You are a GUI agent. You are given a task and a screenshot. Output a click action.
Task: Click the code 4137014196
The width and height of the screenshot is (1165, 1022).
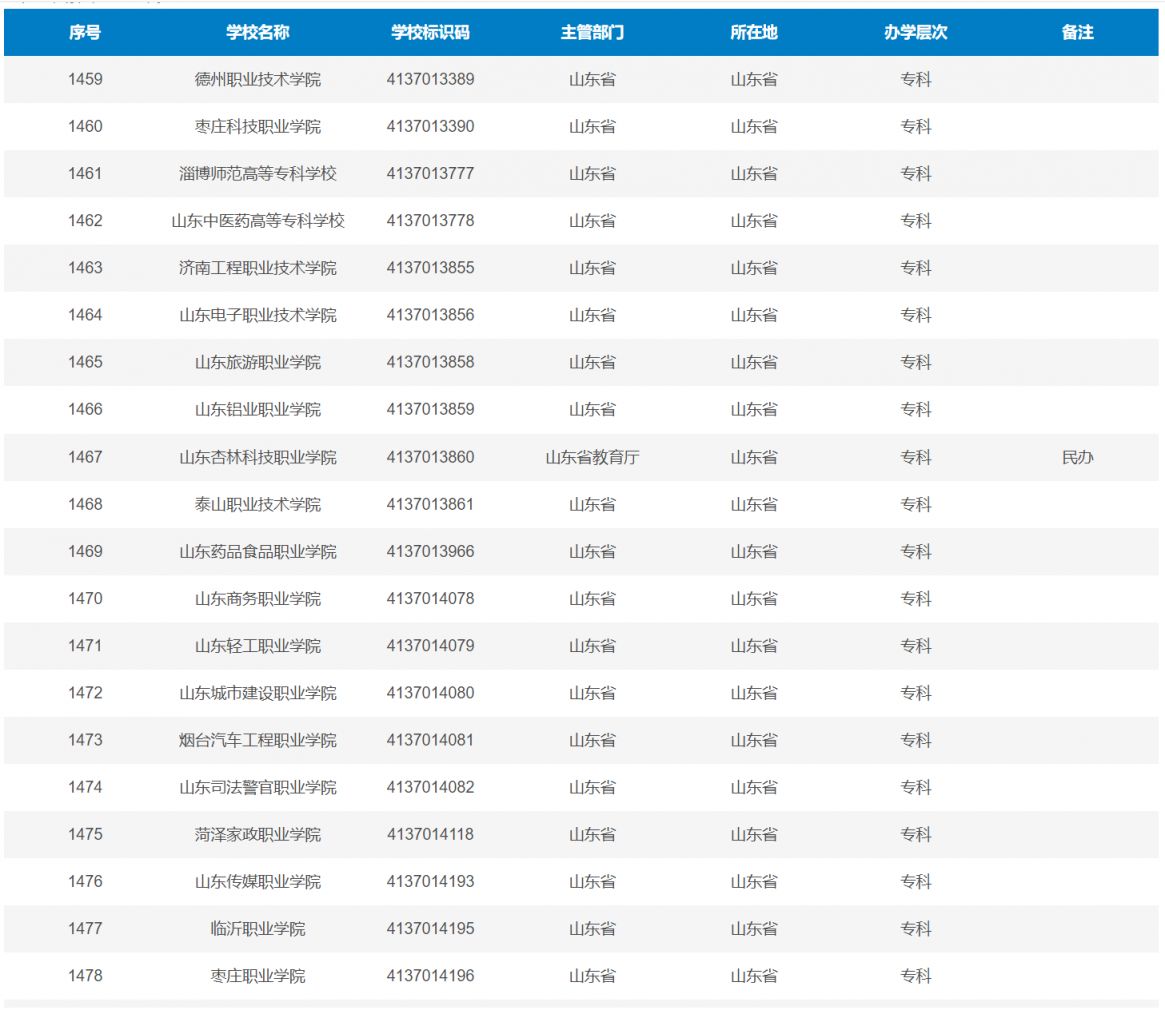tap(430, 976)
